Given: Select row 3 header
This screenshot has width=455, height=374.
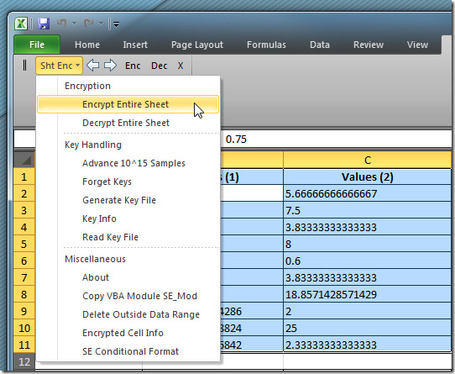Looking at the screenshot, I should click(24, 210).
